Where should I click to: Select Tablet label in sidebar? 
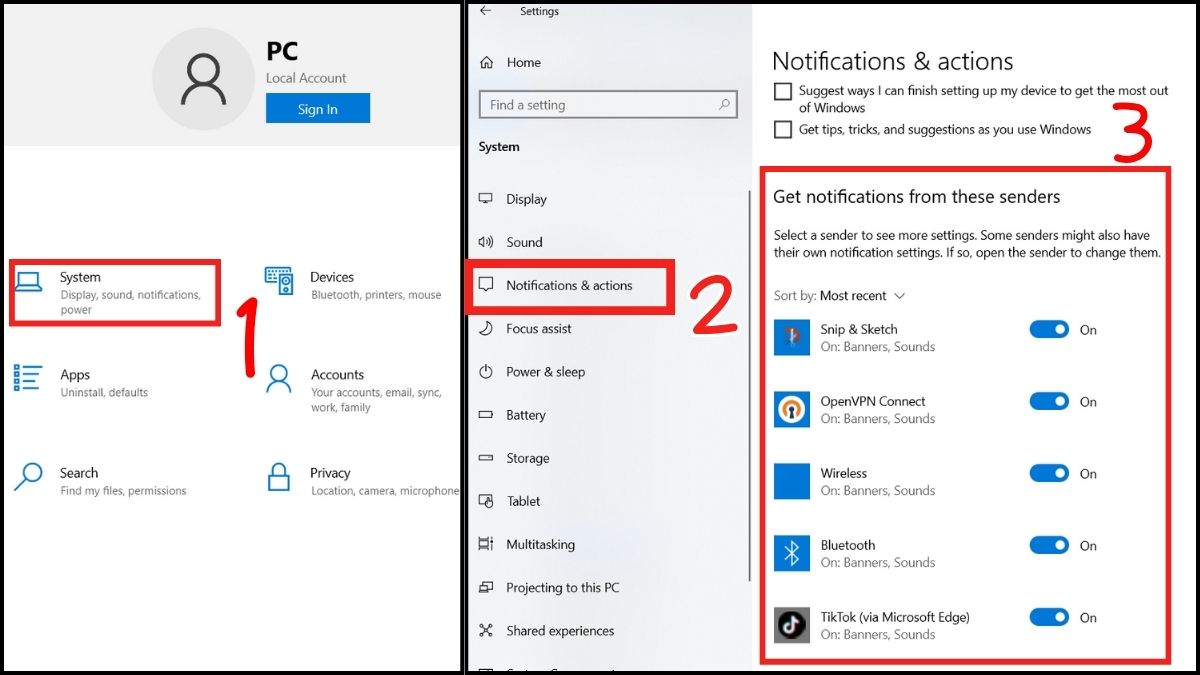(x=523, y=501)
